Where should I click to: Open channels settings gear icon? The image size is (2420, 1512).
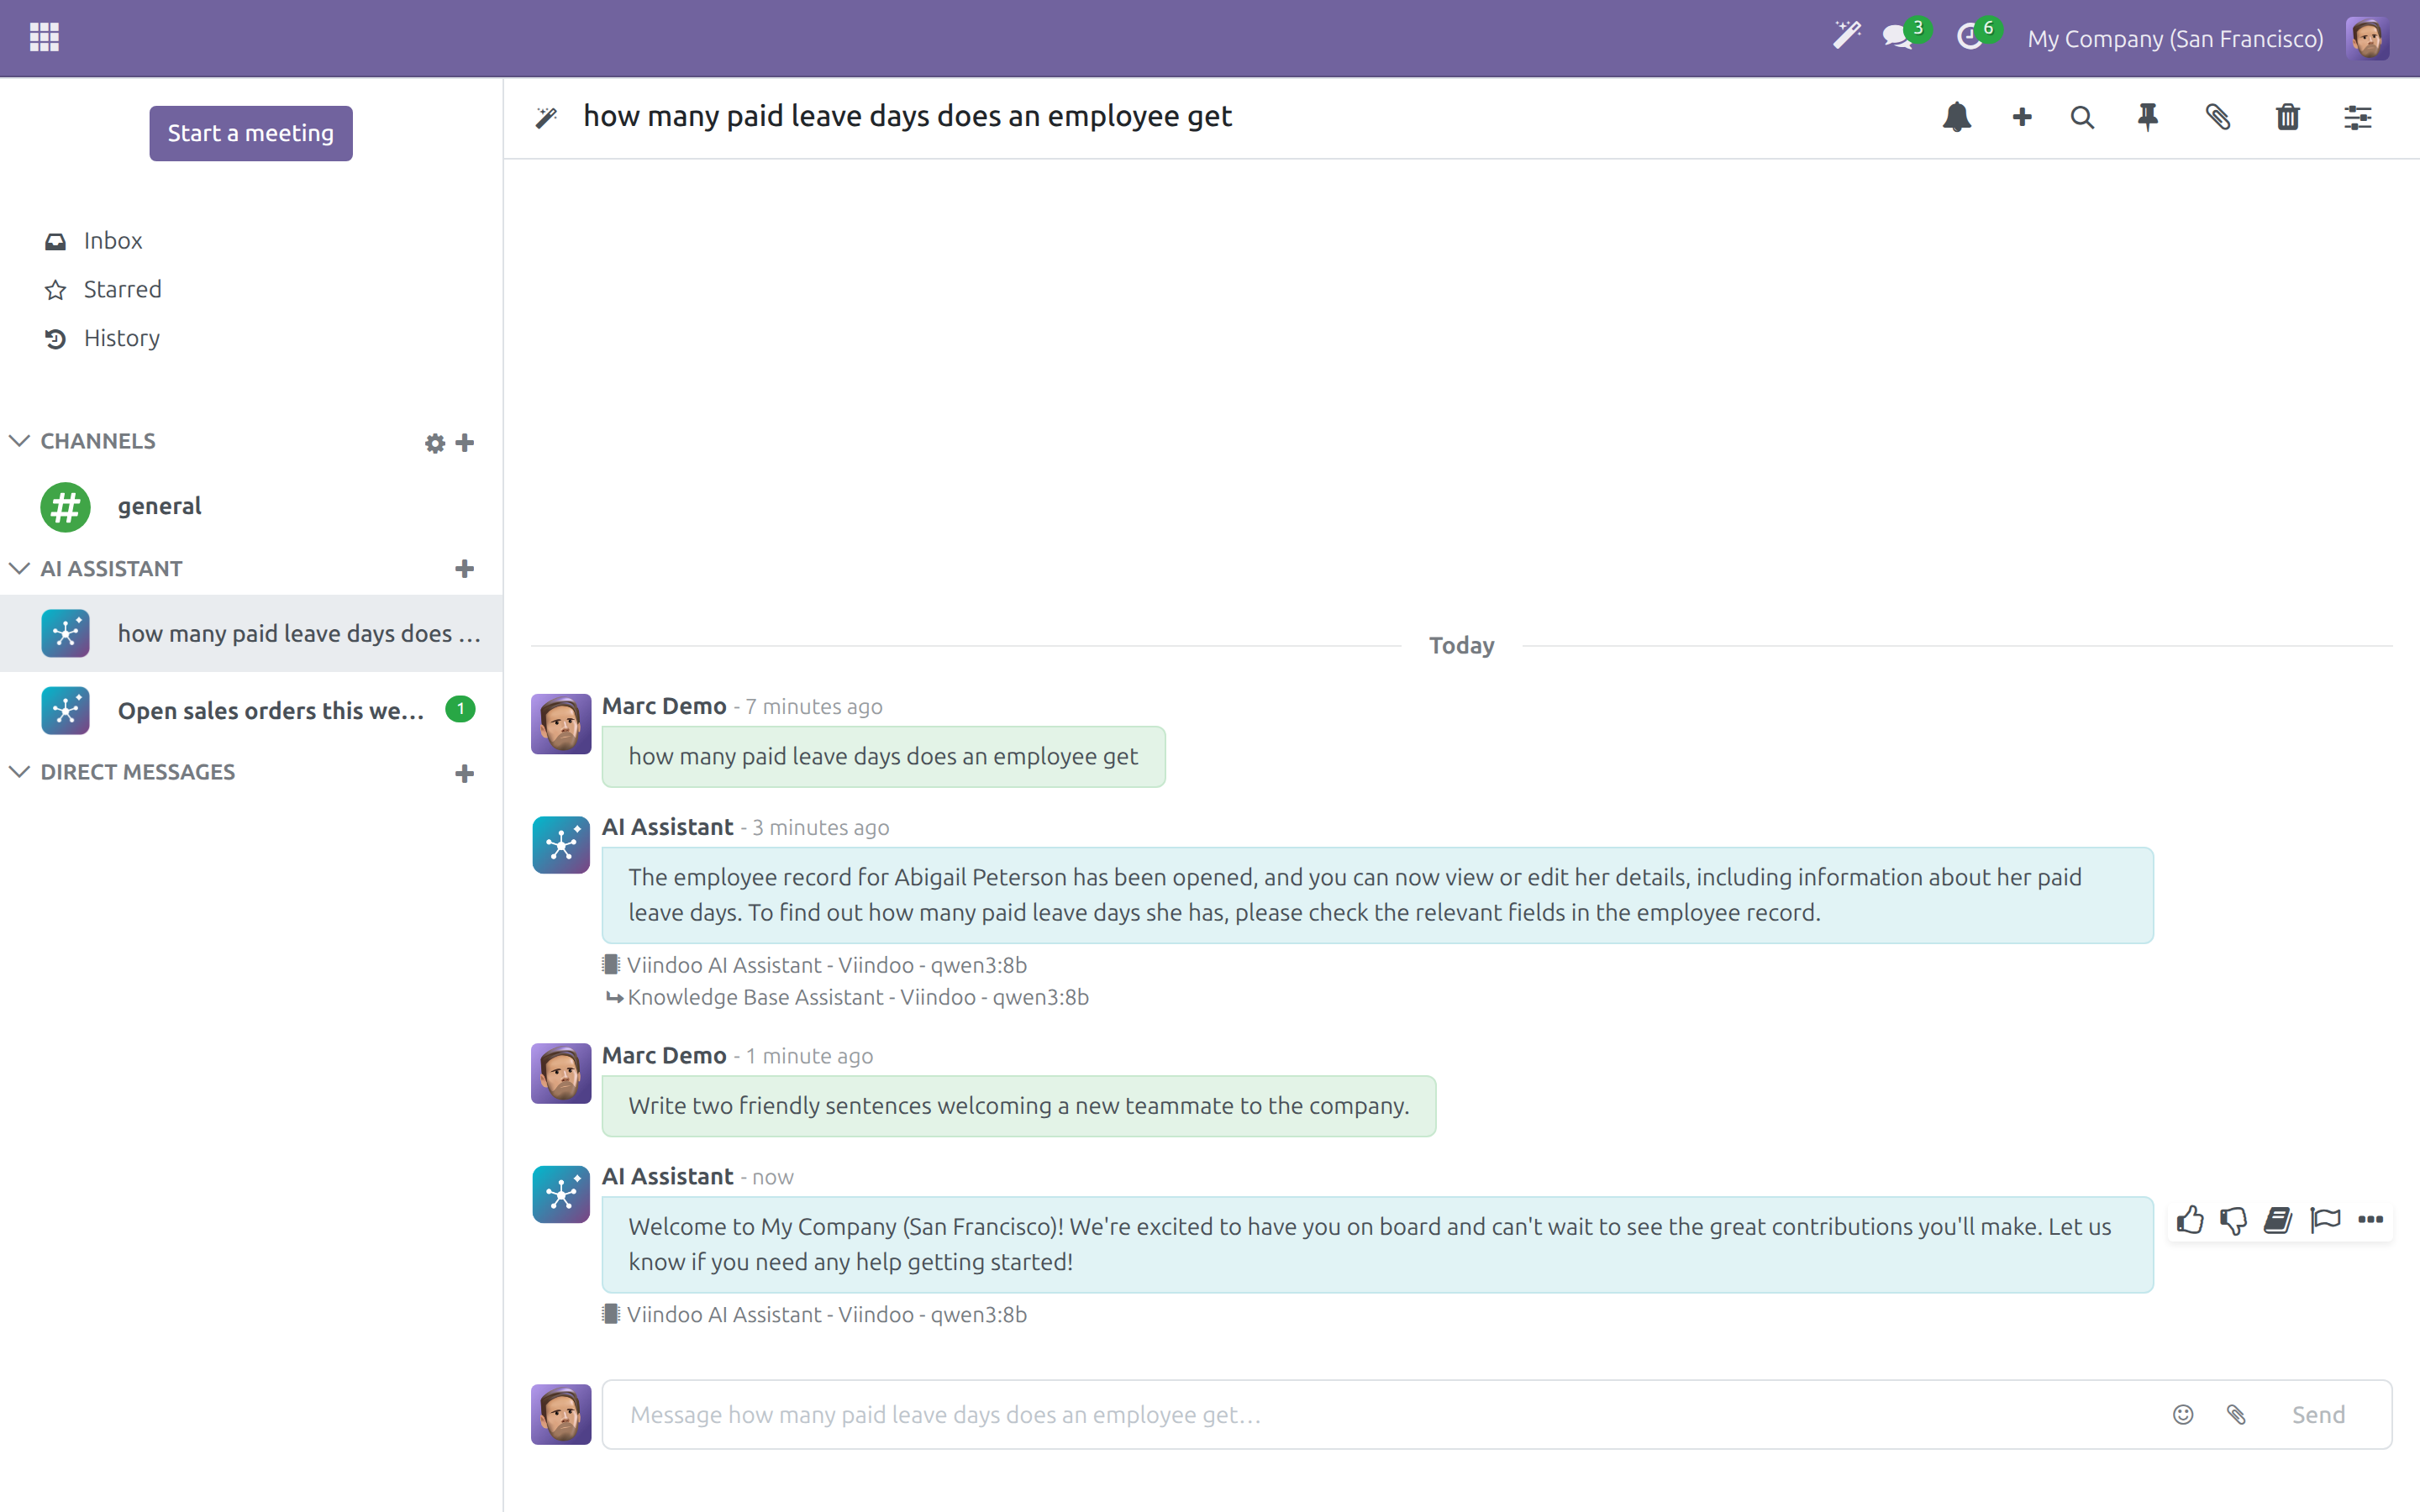tap(434, 442)
